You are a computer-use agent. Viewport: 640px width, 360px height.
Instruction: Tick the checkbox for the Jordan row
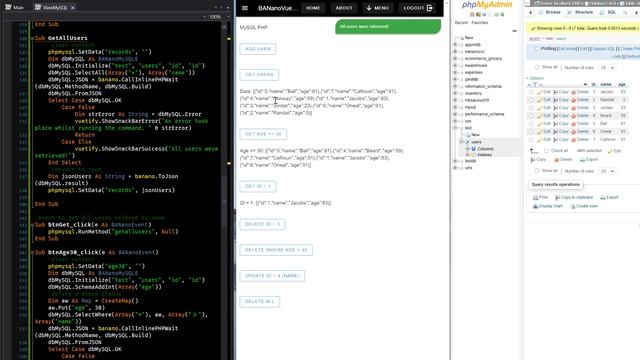pos(531,108)
